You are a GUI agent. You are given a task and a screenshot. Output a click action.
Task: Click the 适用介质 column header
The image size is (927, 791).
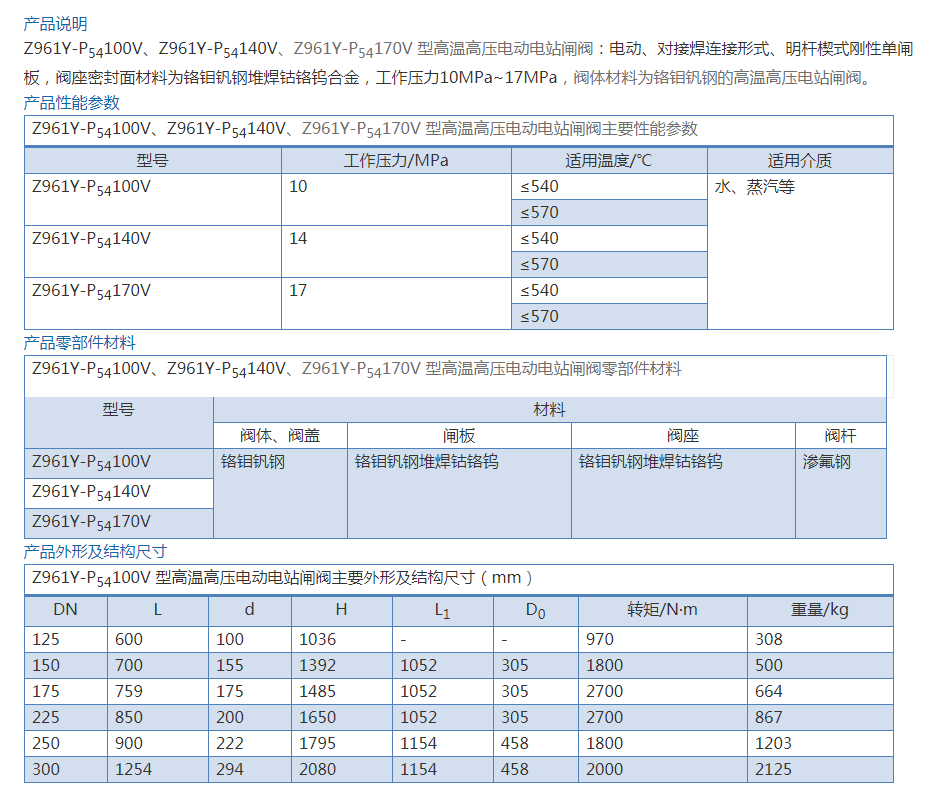(x=799, y=161)
